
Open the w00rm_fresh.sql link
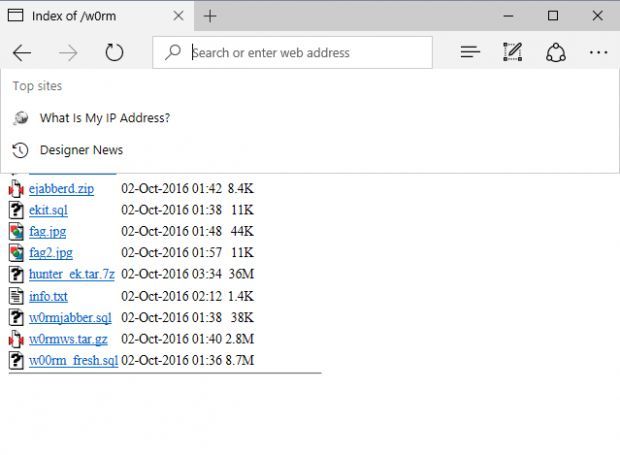pos(73,360)
